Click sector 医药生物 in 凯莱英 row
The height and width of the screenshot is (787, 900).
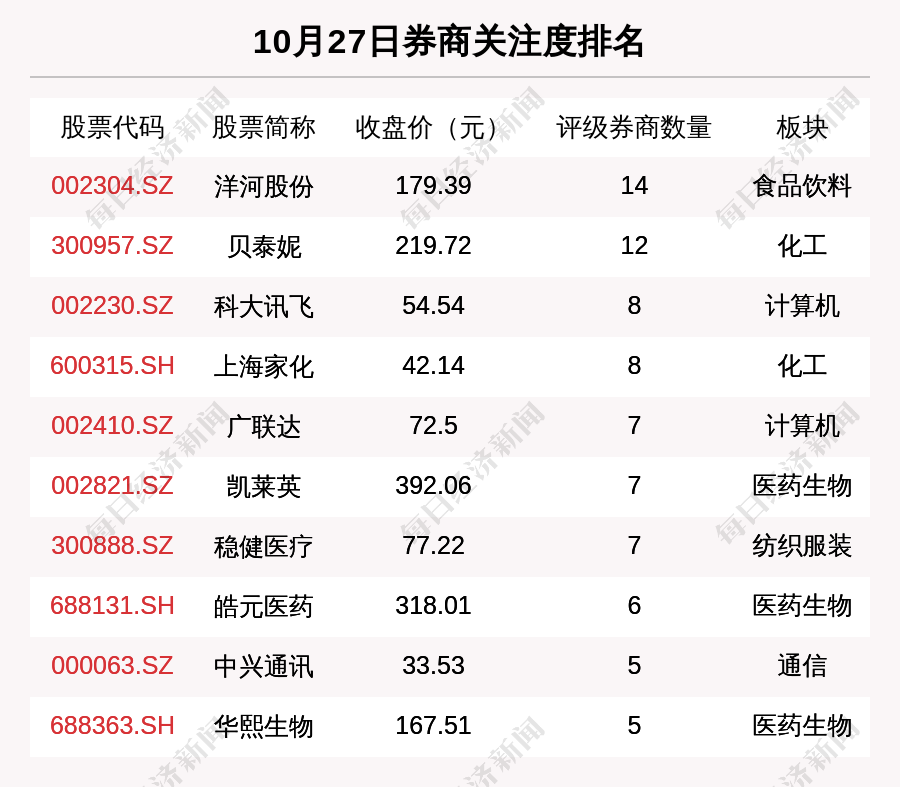click(802, 487)
